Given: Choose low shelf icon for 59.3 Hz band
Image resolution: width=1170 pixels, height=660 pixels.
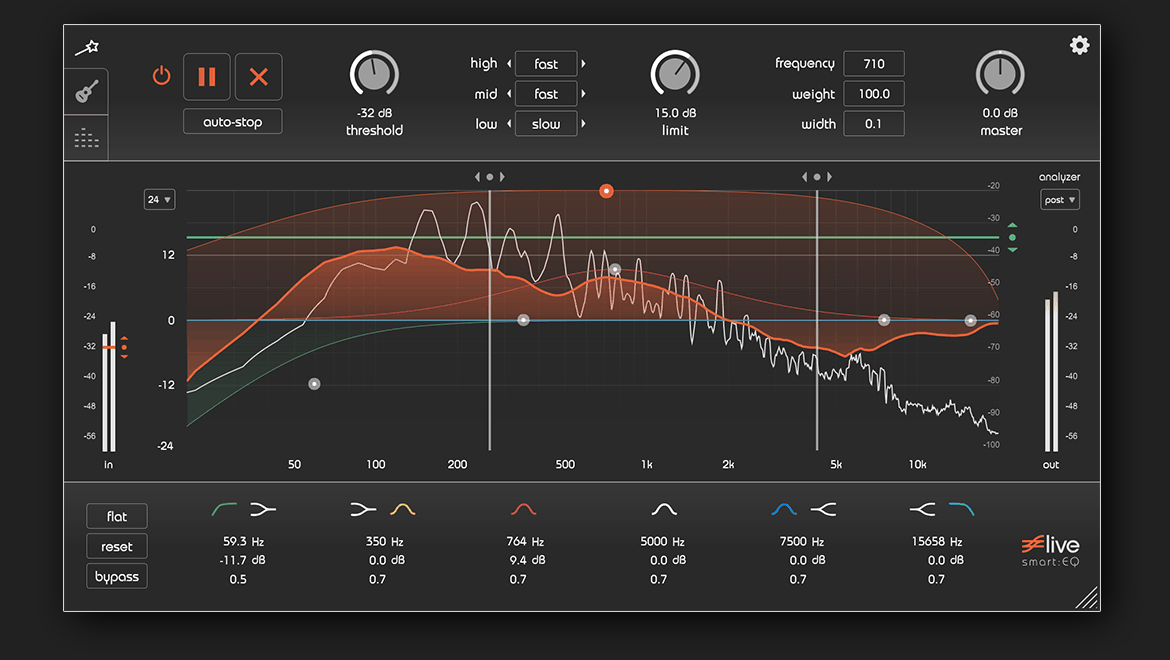Looking at the screenshot, I should coord(263,509).
